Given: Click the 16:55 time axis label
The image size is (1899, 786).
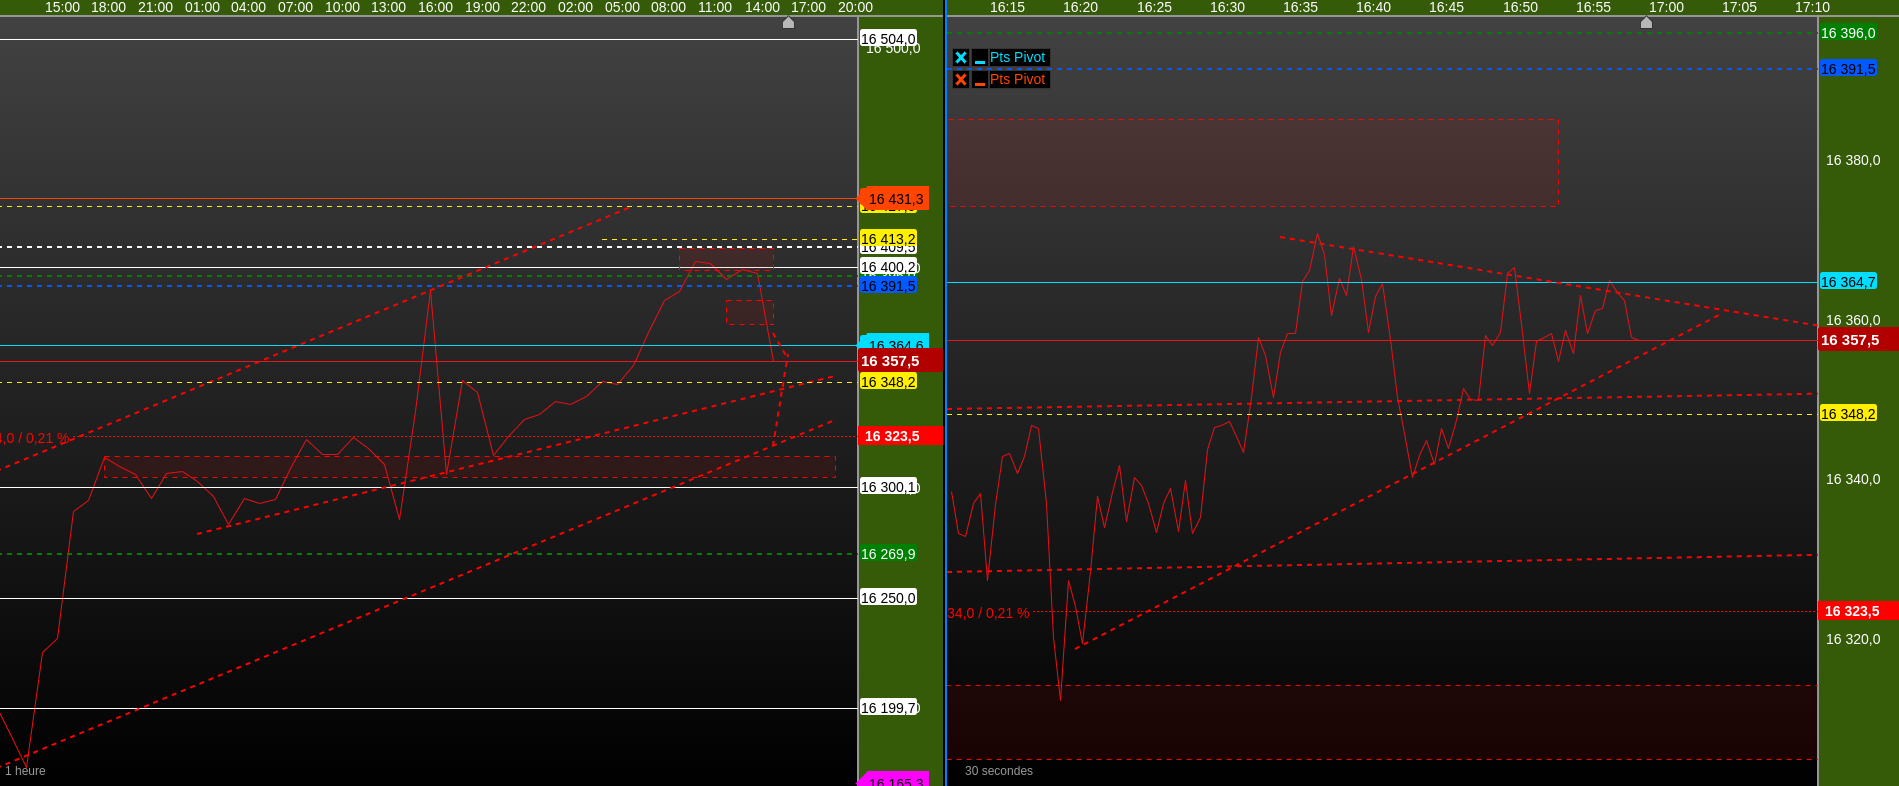Looking at the screenshot, I should 1593,7.
